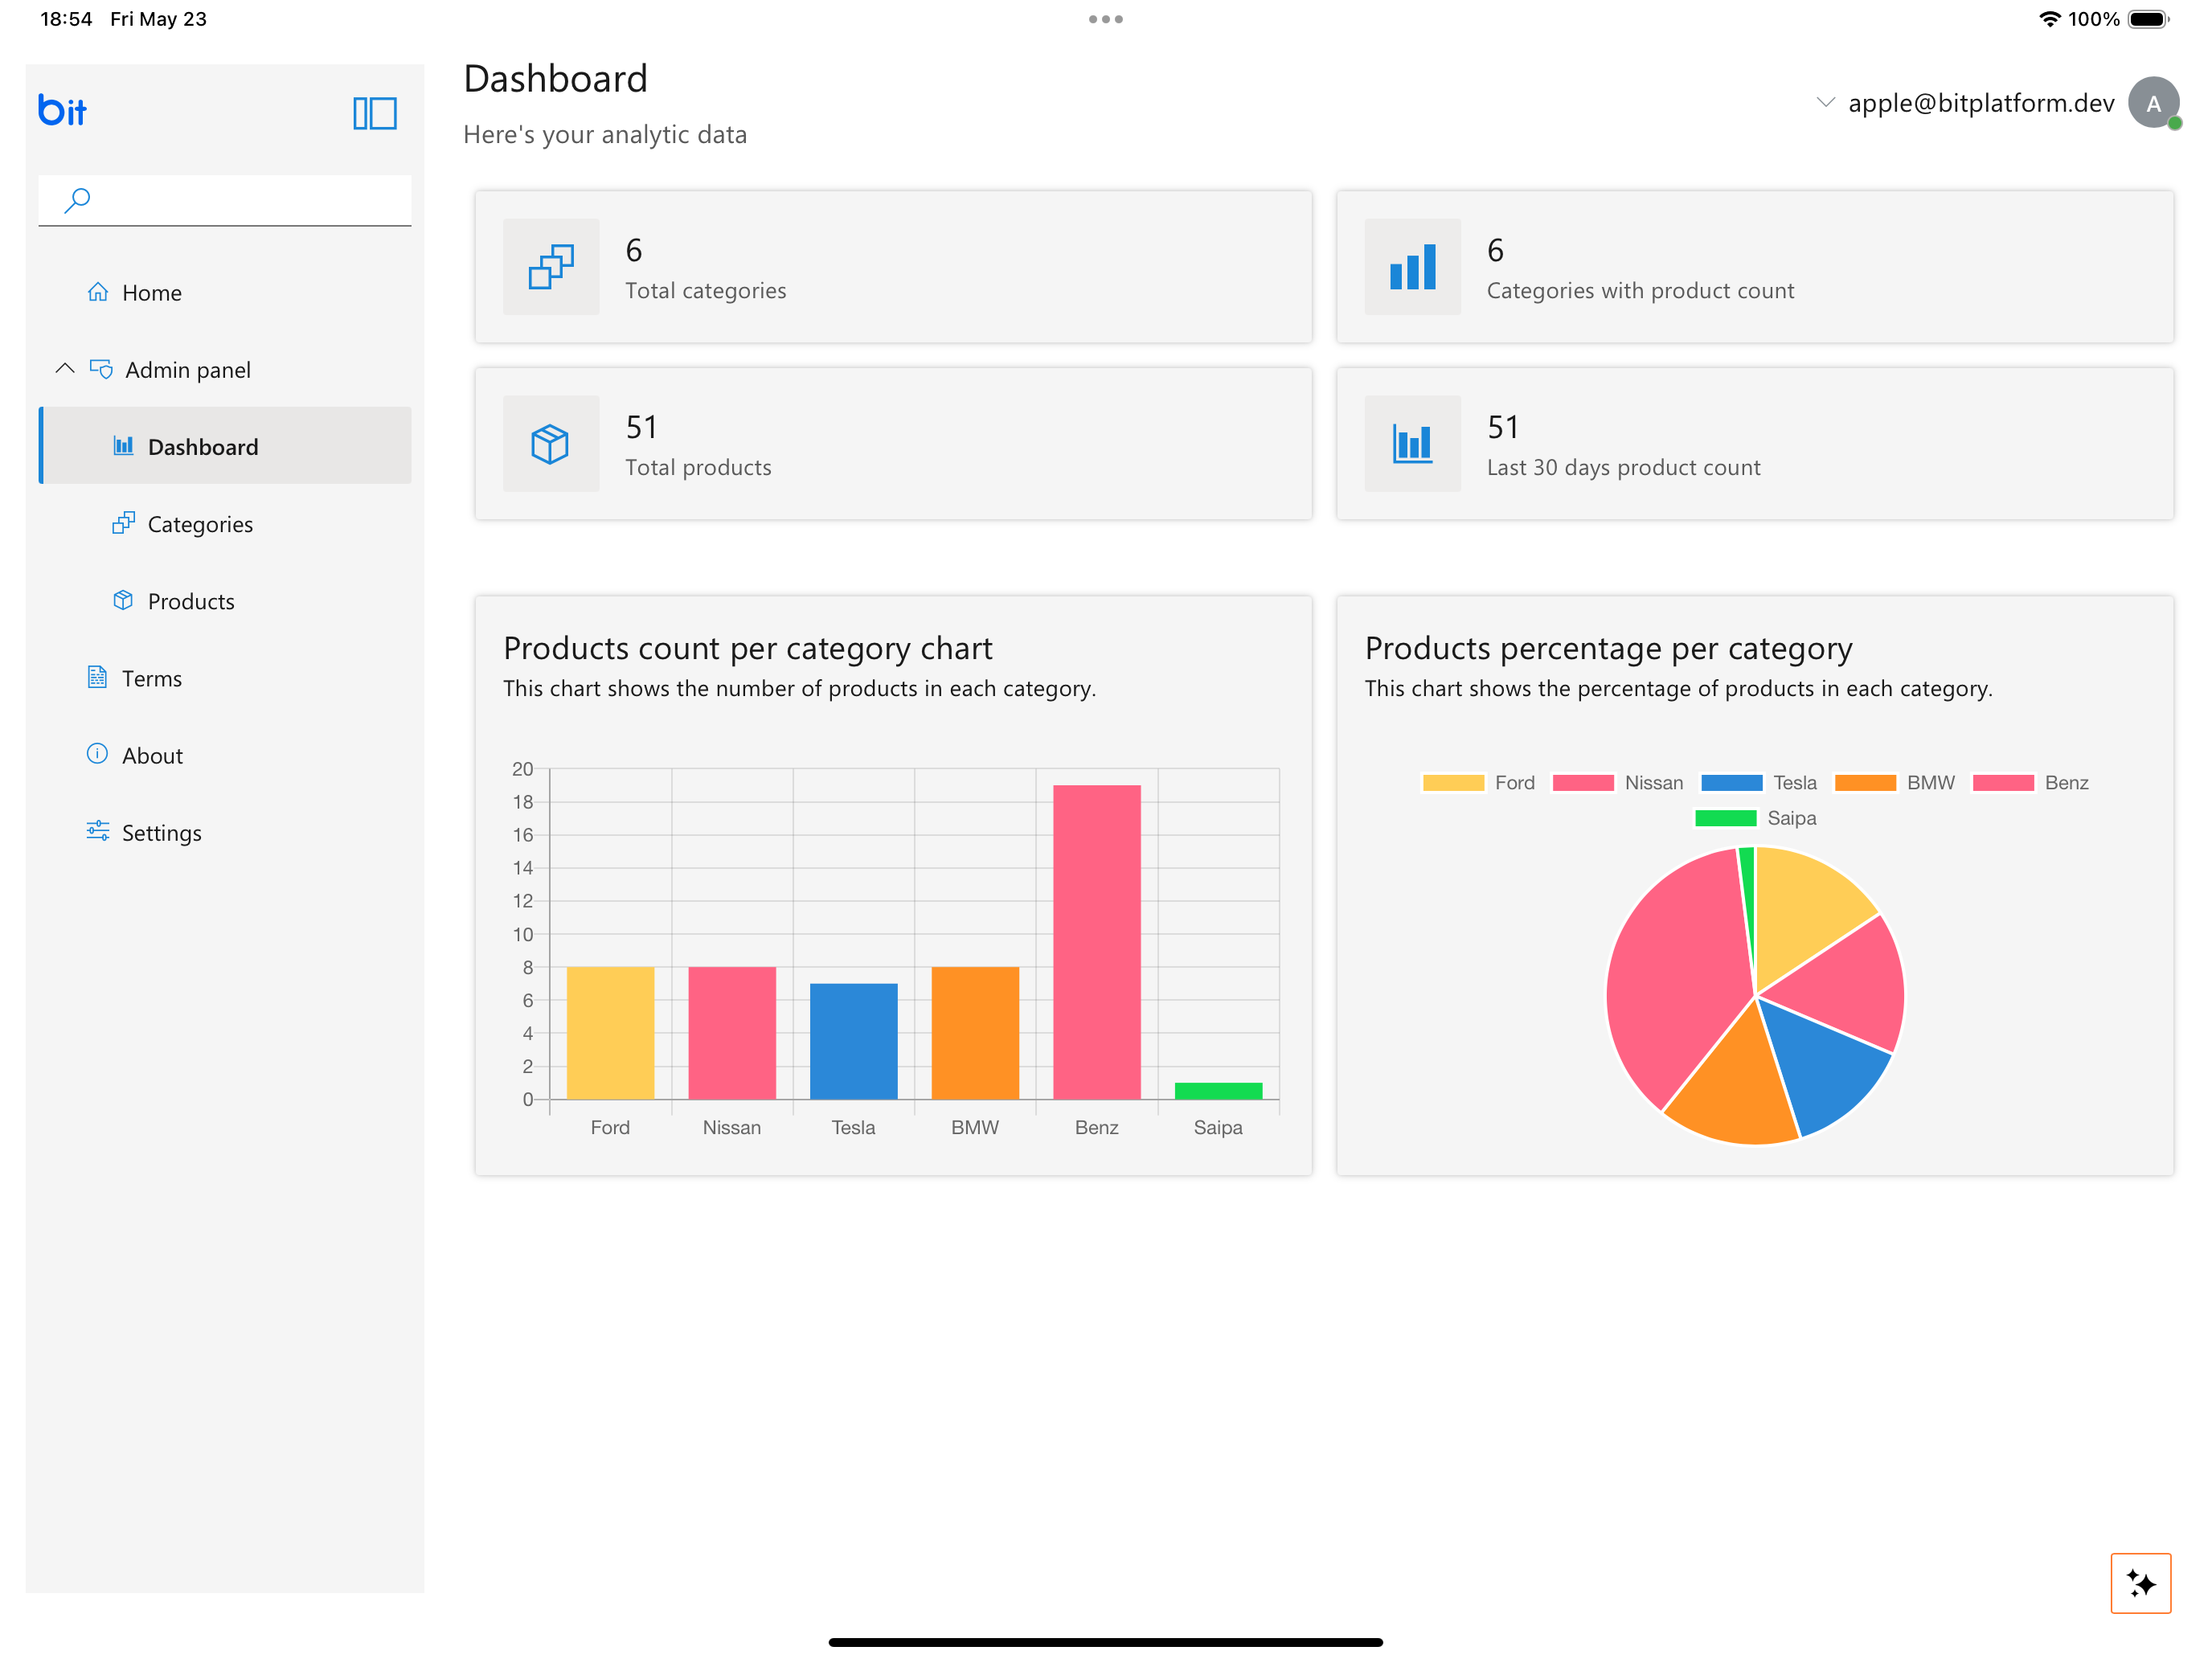This screenshot has height=1659, width=2212.
Task: Open the Products menu item
Action: click(225, 600)
